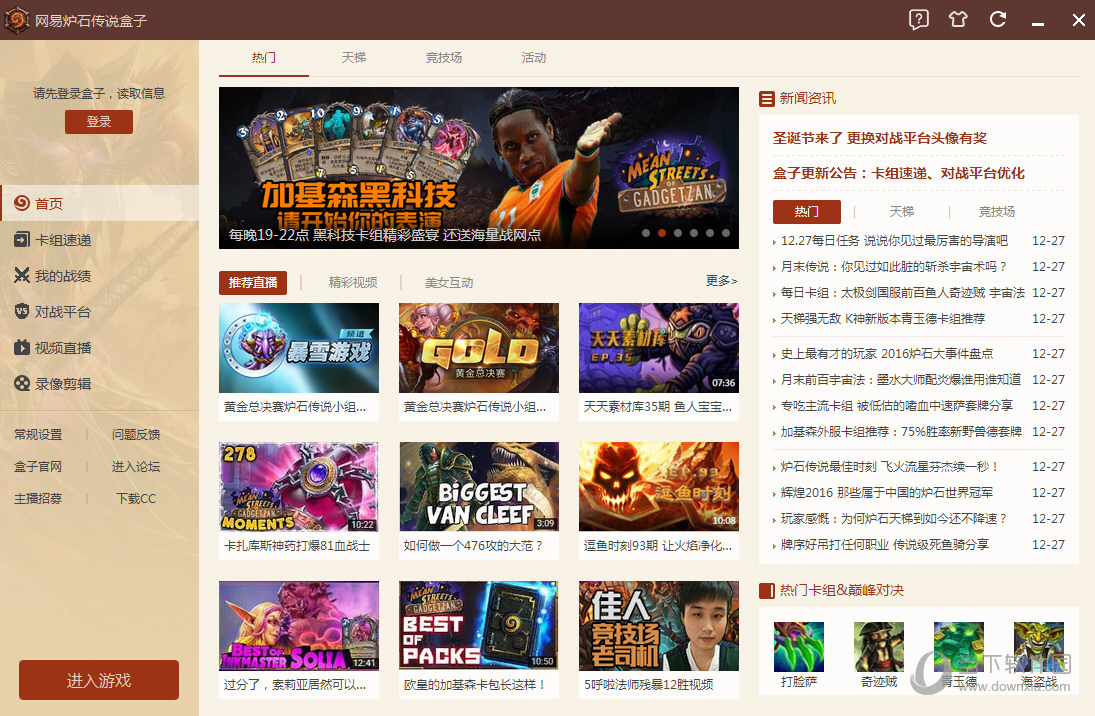The width and height of the screenshot is (1095, 716).
Task: Click the shirt-shaped skin changer icon
Action: 958,19
